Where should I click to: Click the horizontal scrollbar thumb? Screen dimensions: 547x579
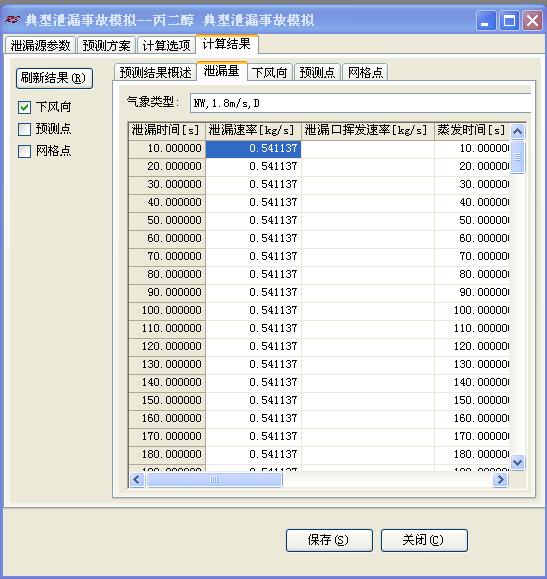pos(214,480)
